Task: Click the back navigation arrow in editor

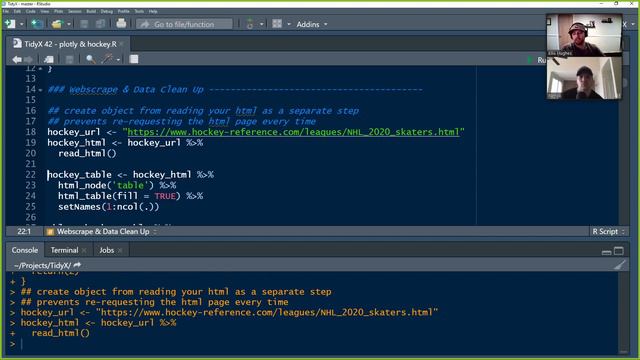Action: pyautogui.click(x=17, y=60)
